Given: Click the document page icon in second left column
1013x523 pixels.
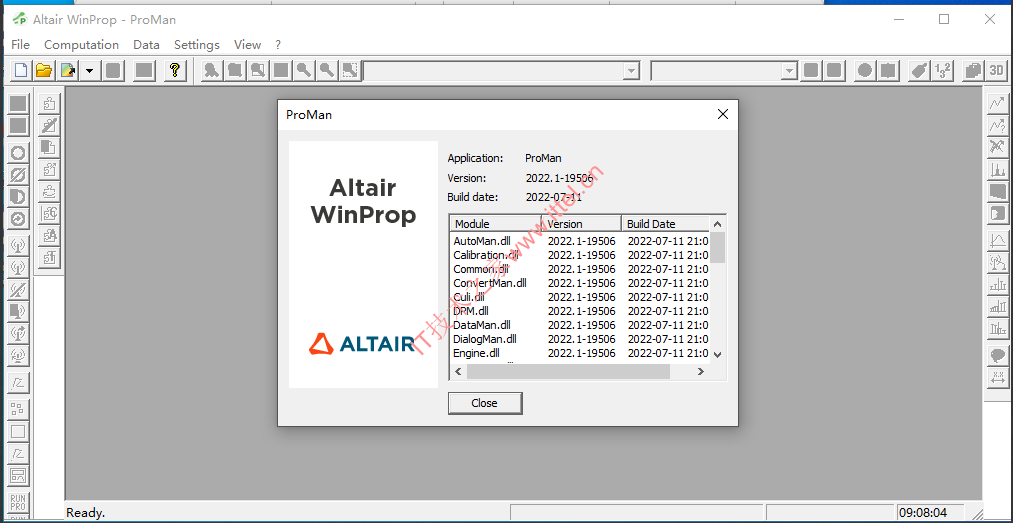Looking at the screenshot, I should [49, 147].
